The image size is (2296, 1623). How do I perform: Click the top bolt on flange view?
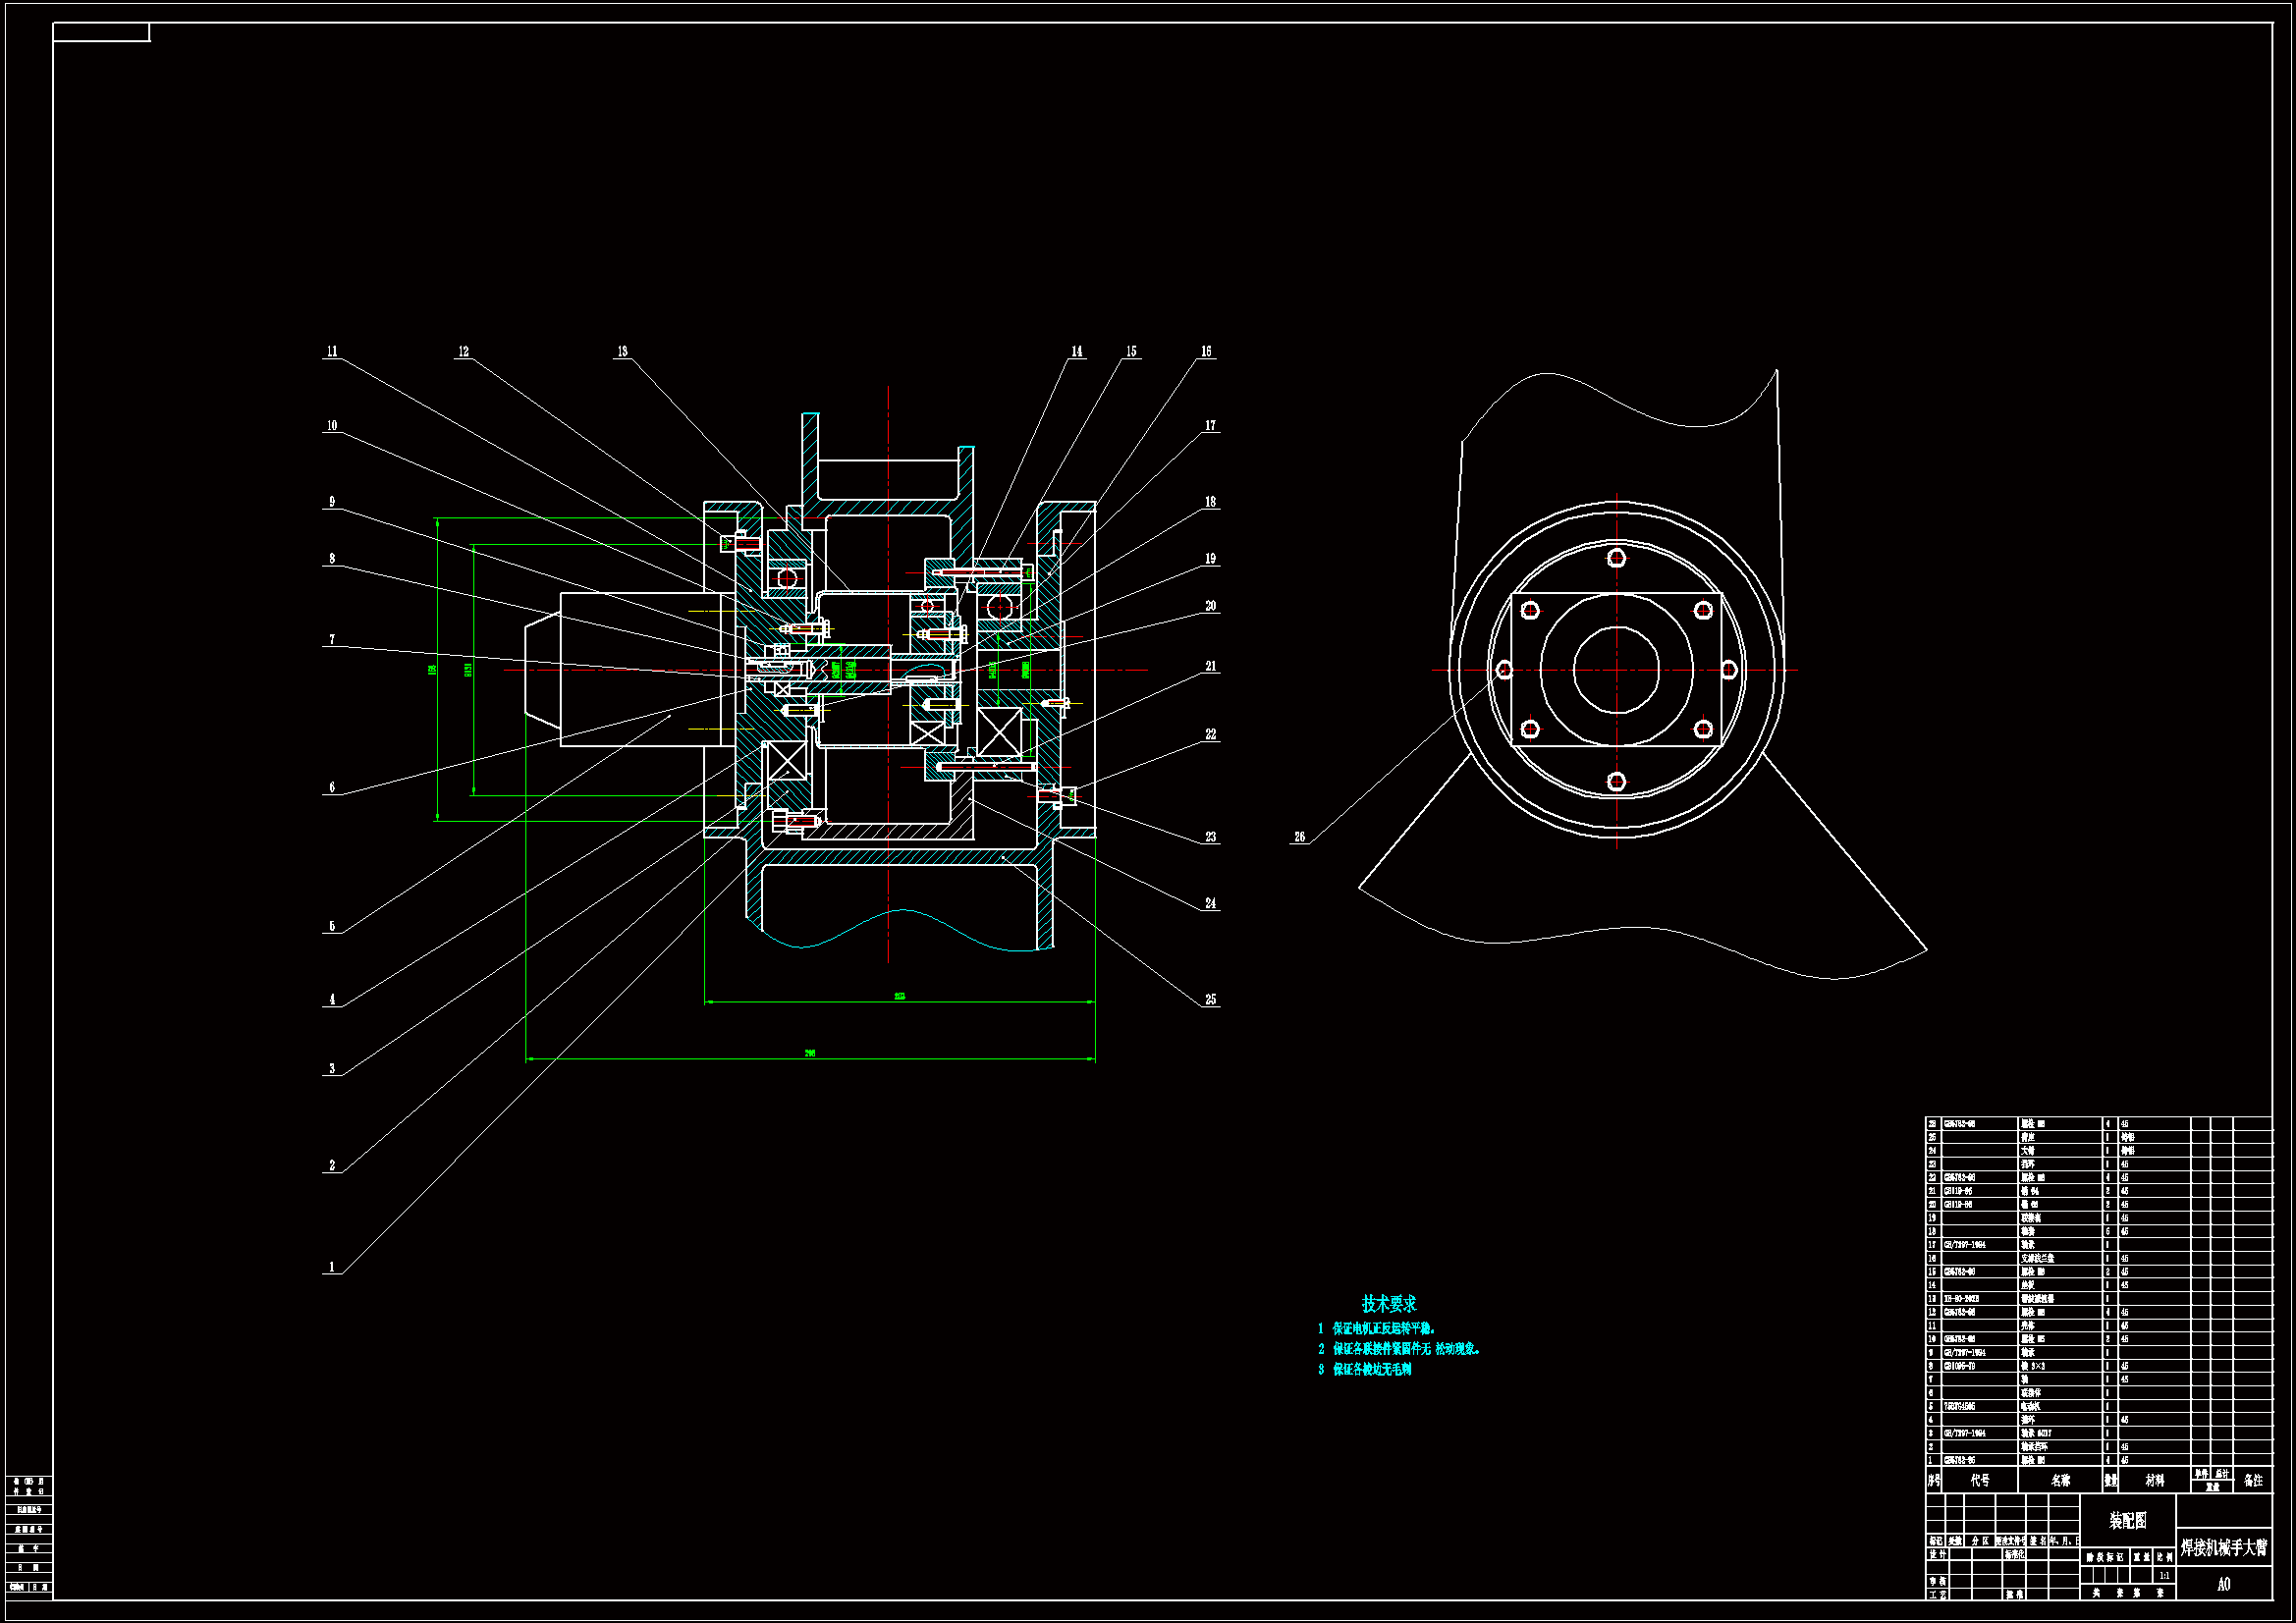coord(1617,558)
